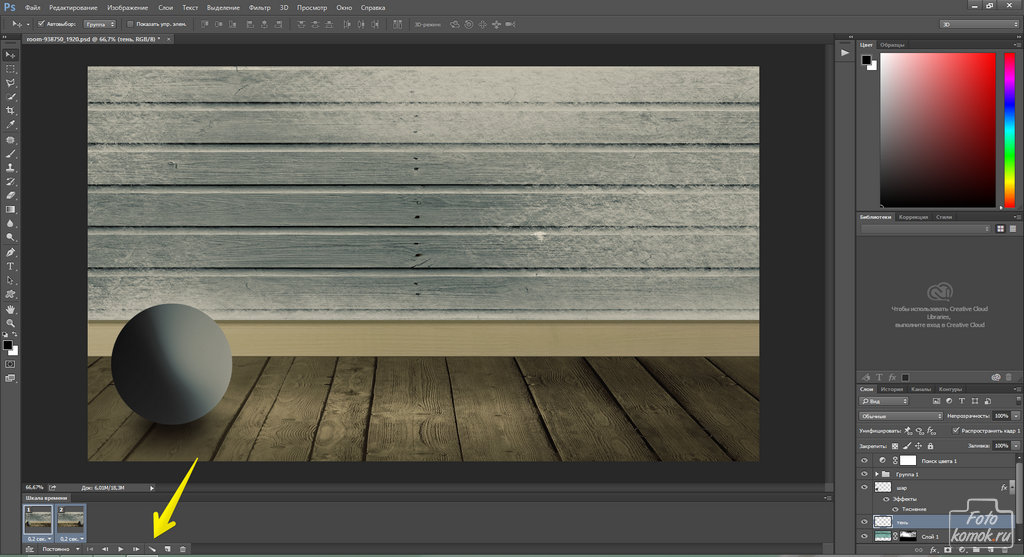
Task: Expand the Группа 1 layer group
Action: click(x=877, y=473)
